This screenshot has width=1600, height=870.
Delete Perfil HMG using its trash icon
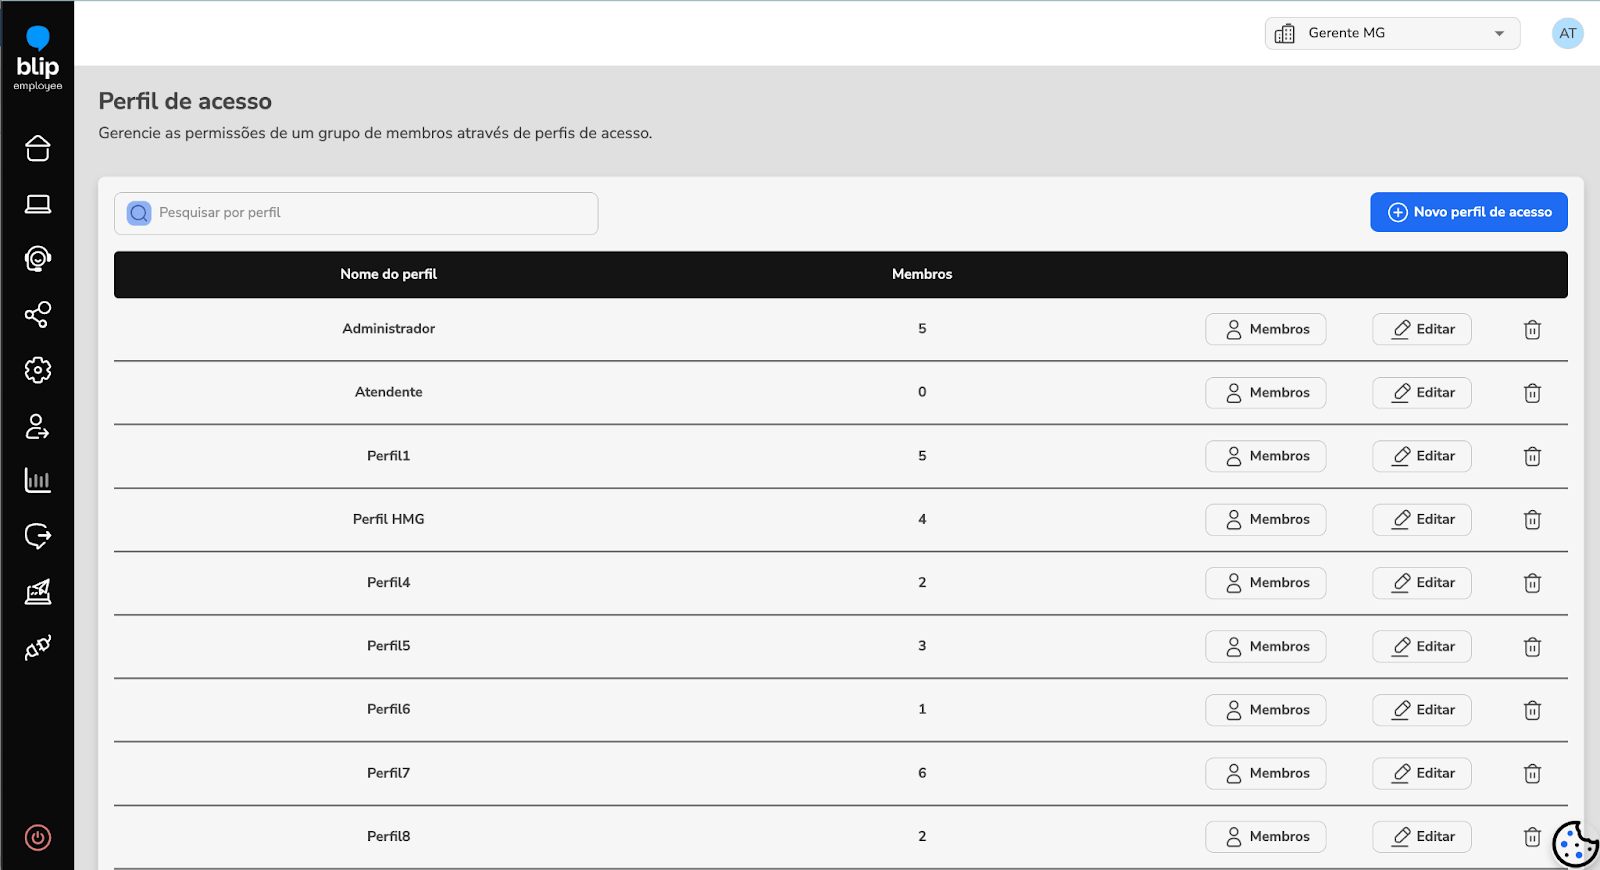click(1532, 519)
